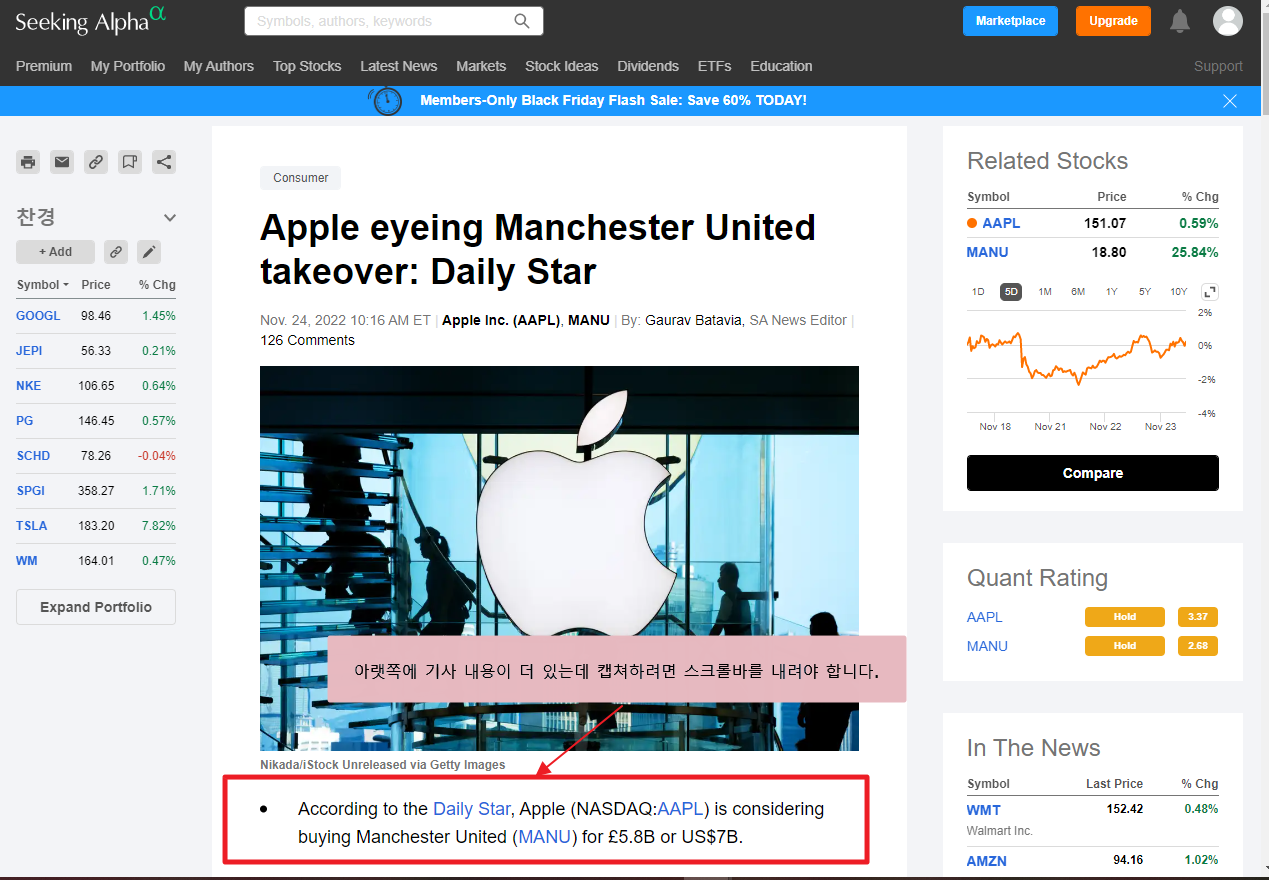Click the Seeking Alpha logo
This screenshot has height=880, width=1269.
tap(90, 20)
